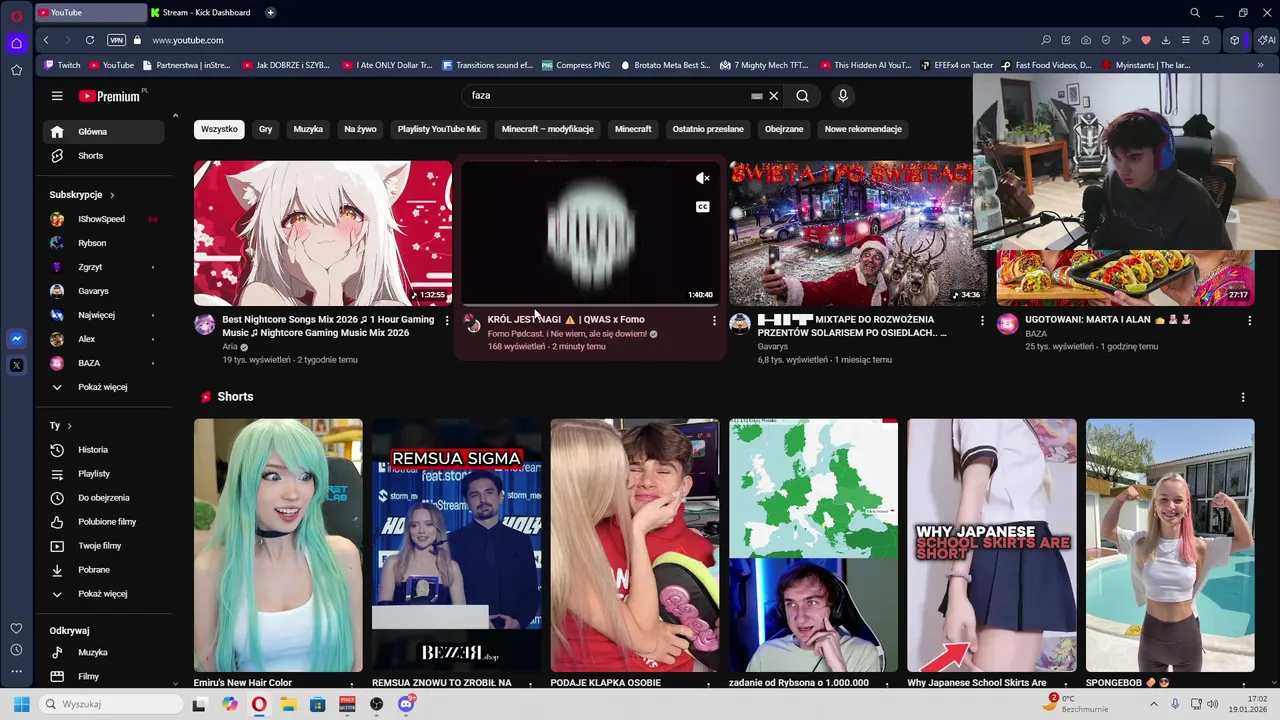Viewport: 1280px width, 720px height.
Task: Open the Compress PNG bookmark
Action: (x=576, y=65)
